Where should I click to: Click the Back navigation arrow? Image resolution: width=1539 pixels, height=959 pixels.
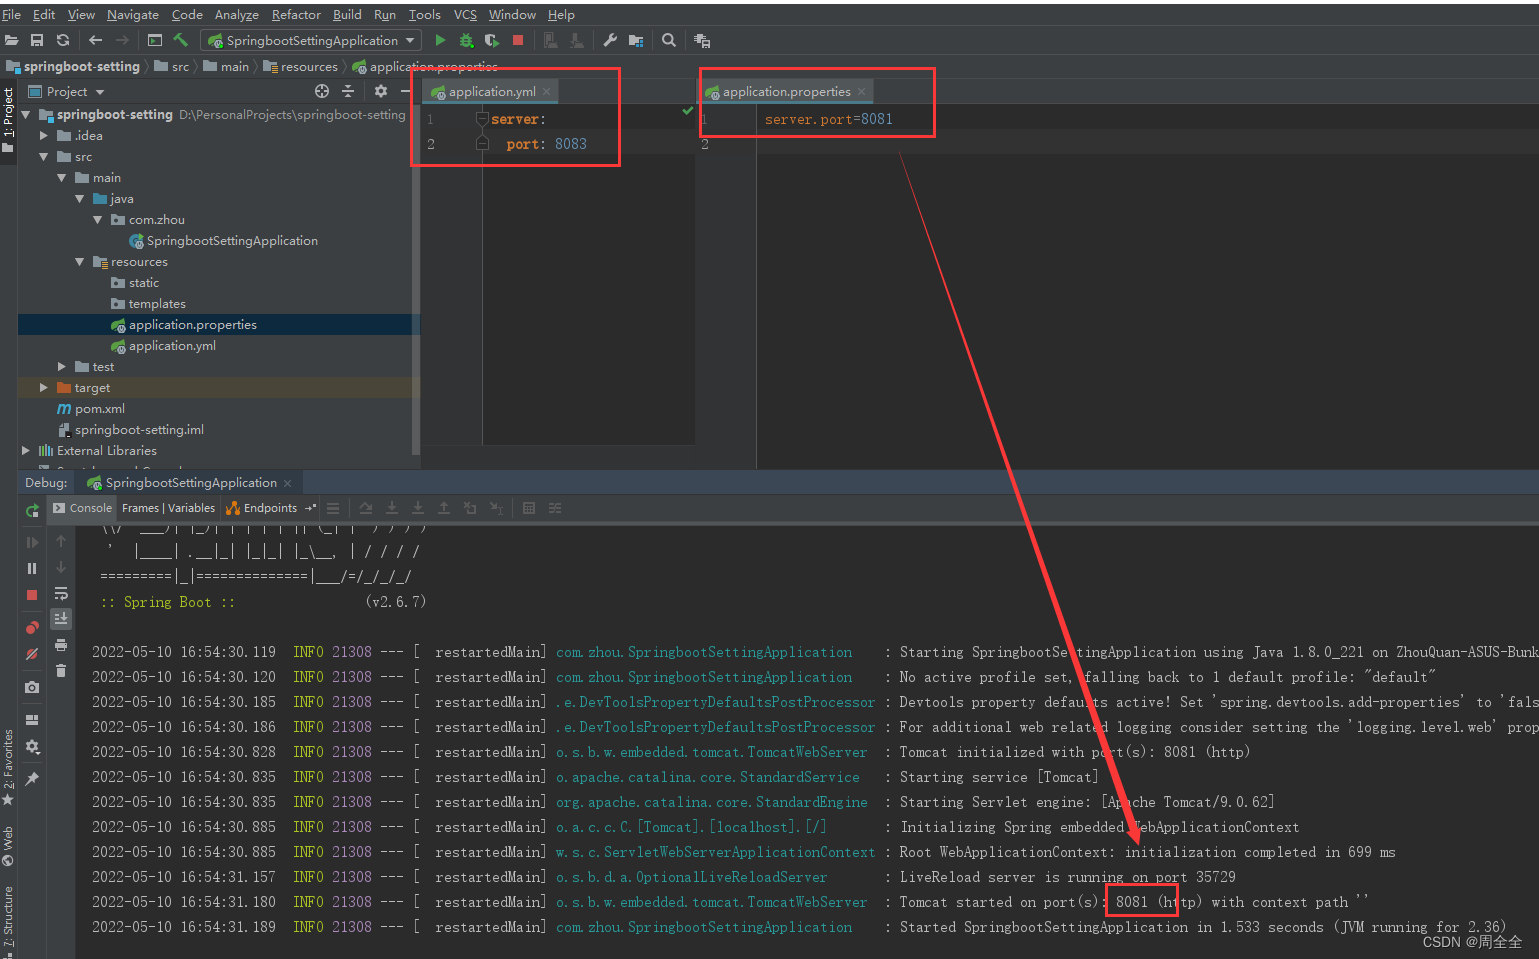(x=95, y=40)
